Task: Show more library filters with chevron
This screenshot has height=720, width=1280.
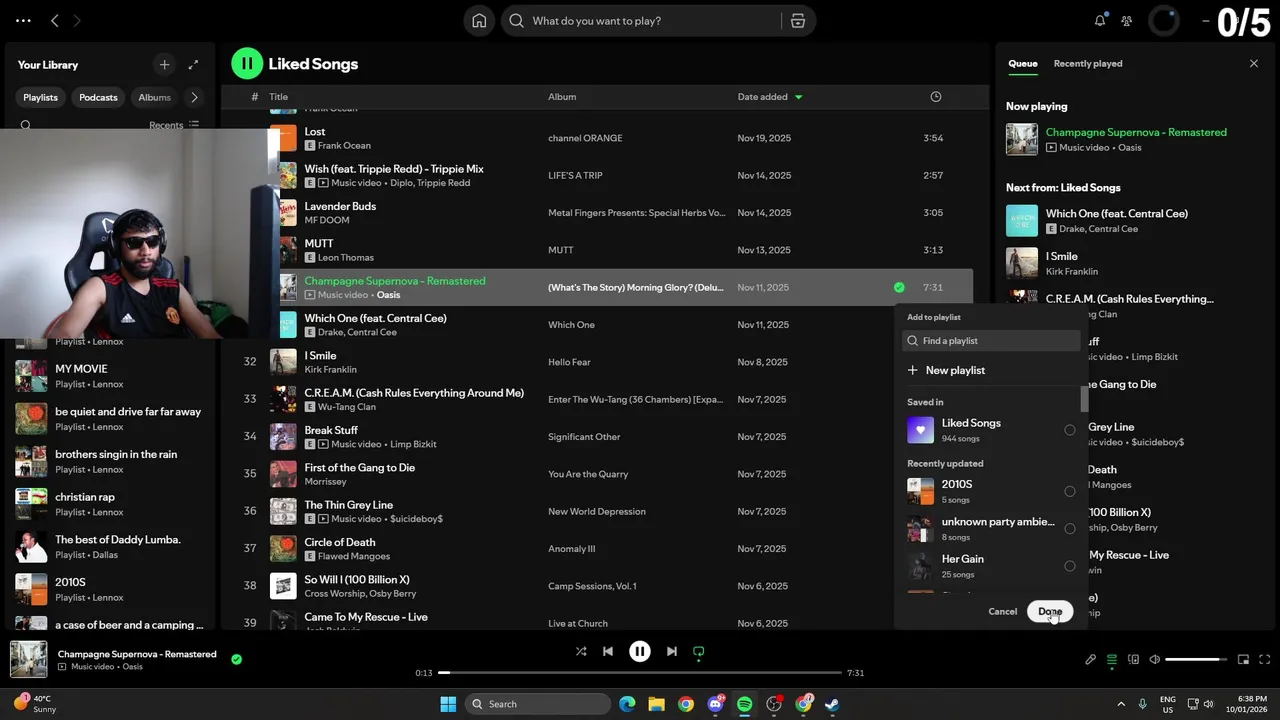Action: tap(194, 97)
